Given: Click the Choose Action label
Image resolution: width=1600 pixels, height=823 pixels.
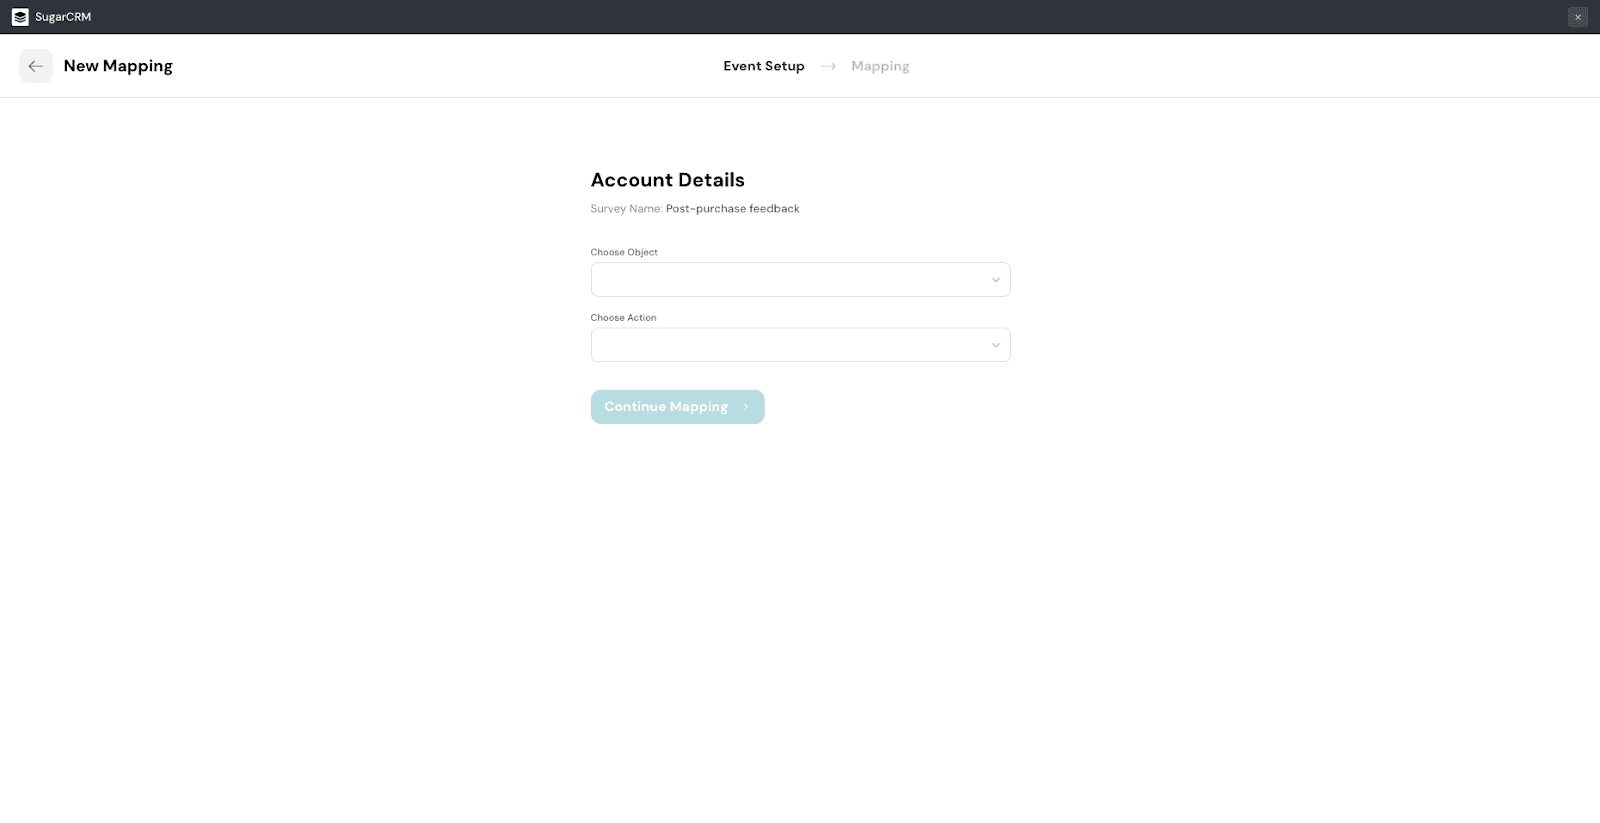Looking at the screenshot, I should pos(623,318).
